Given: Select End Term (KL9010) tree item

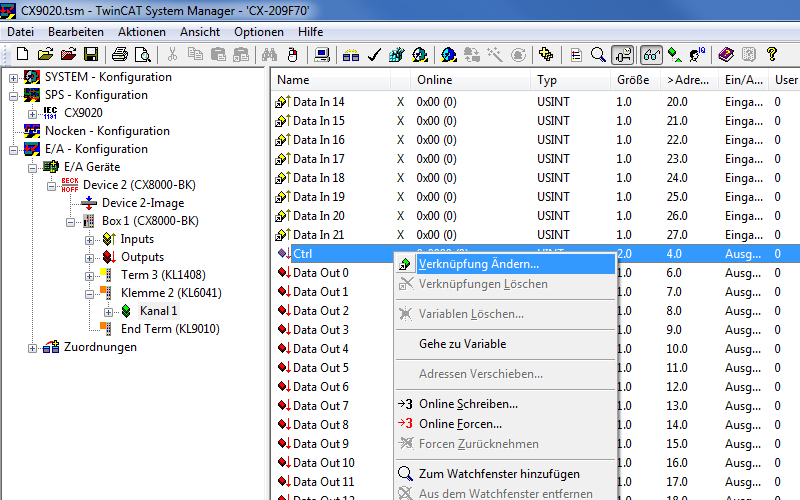Looking at the screenshot, I should (x=170, y=329).
